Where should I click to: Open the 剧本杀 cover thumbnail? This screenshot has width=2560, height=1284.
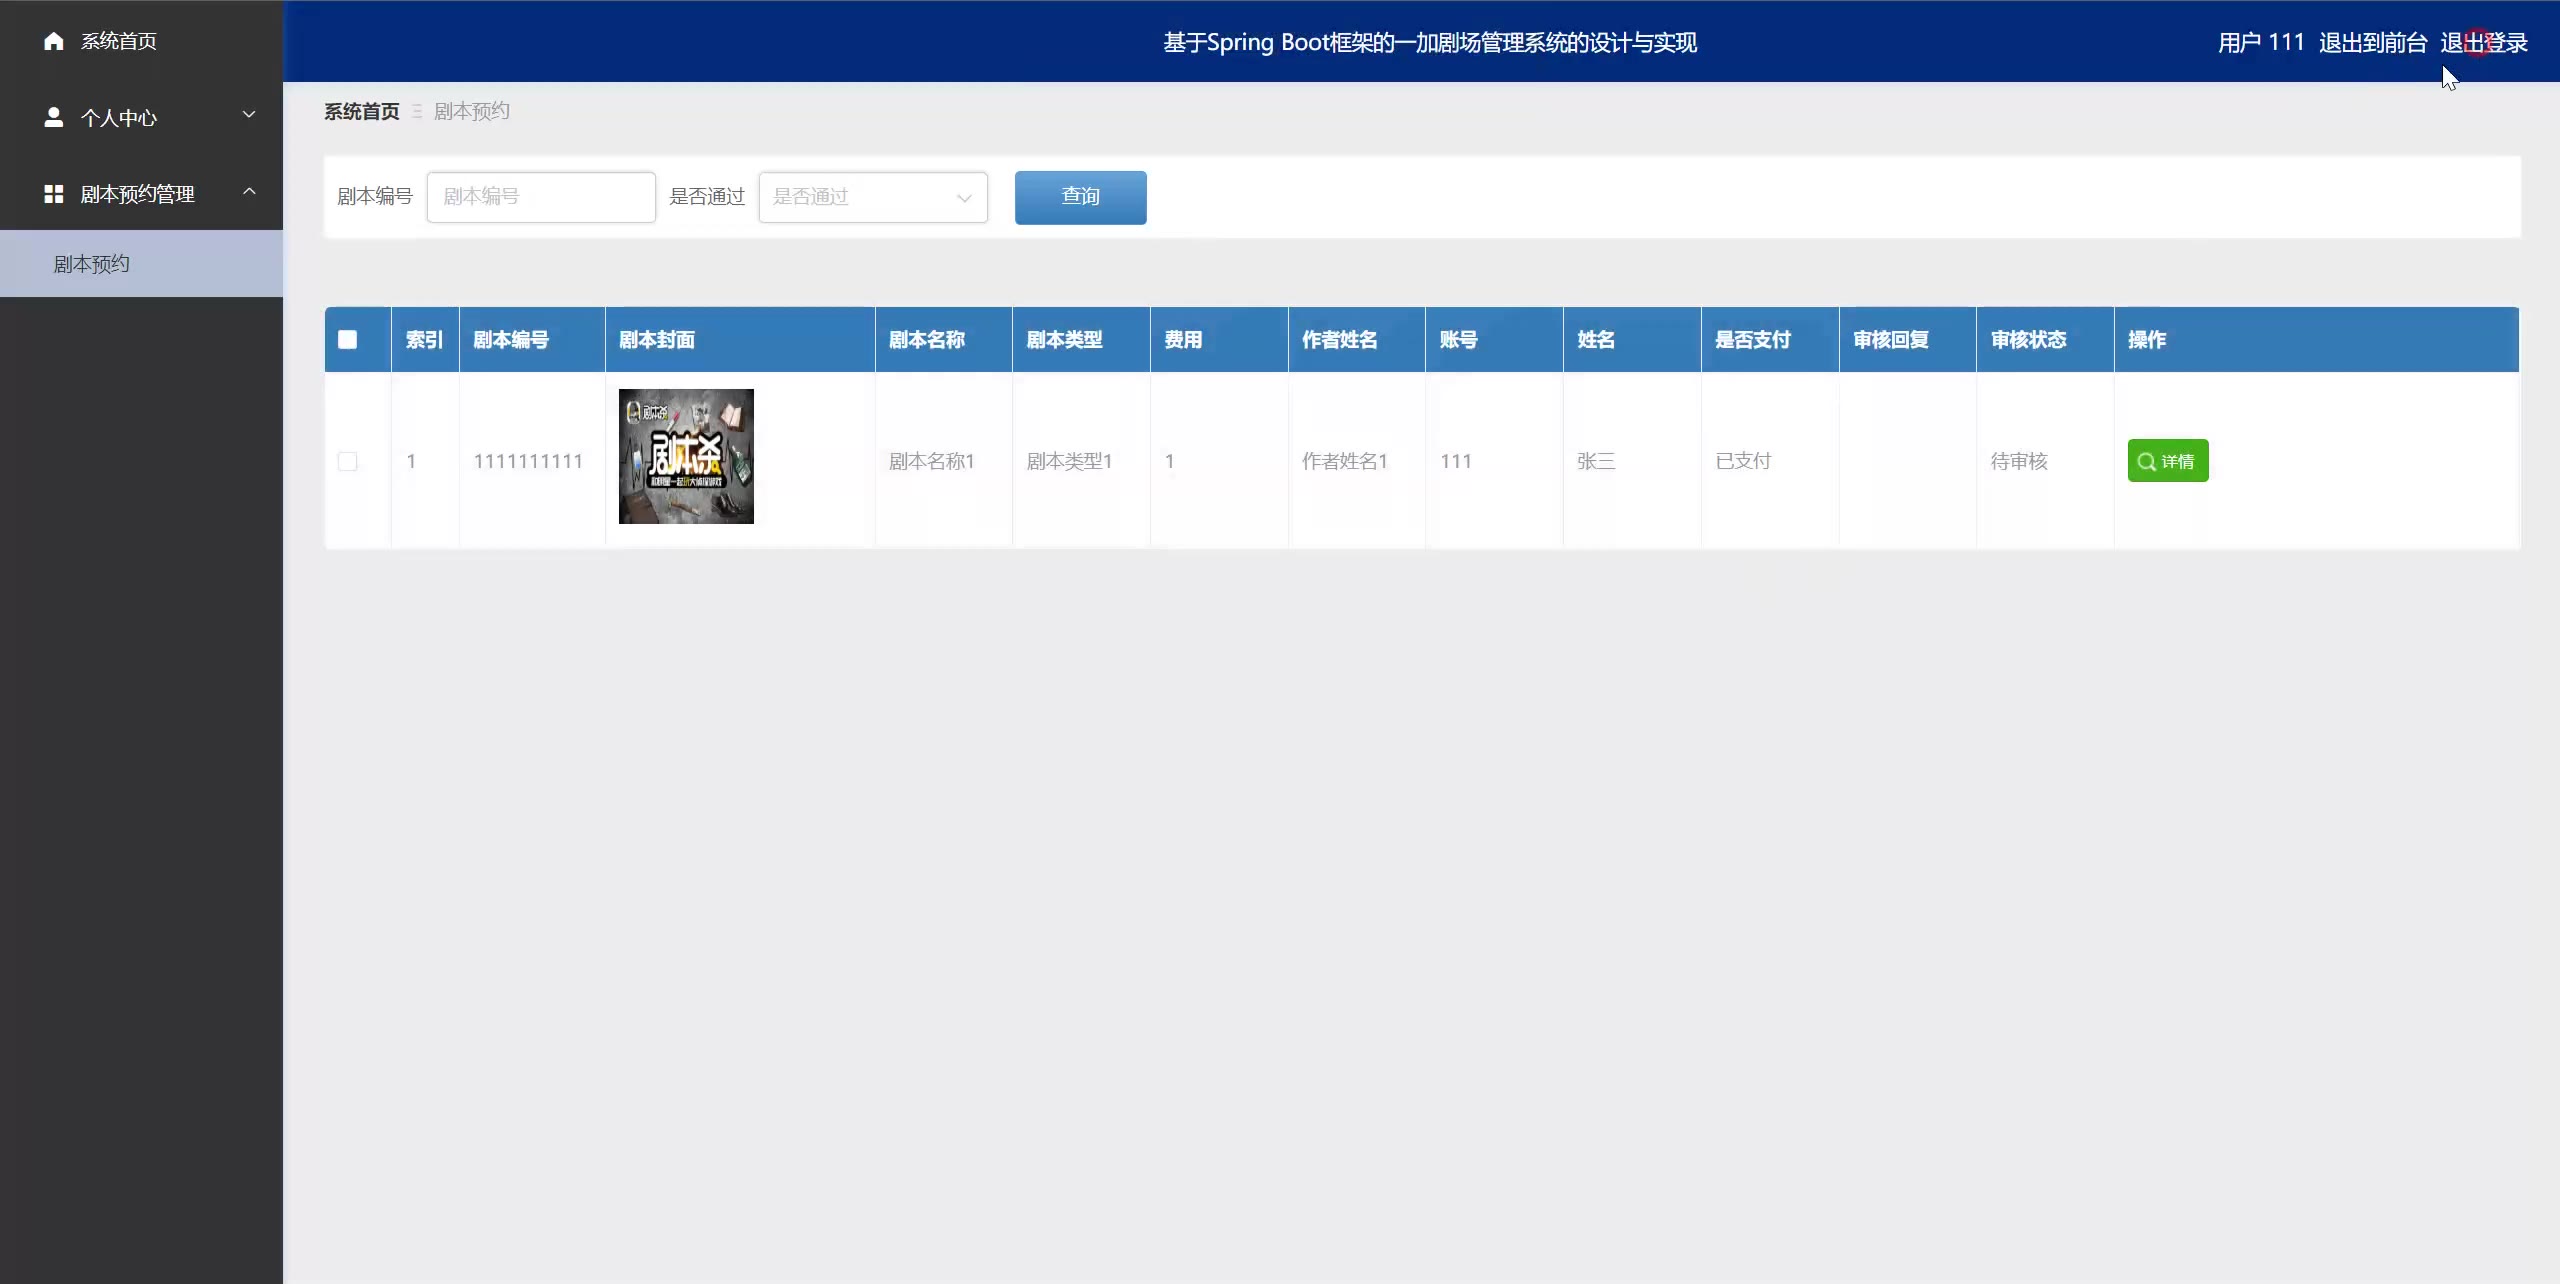686,457
